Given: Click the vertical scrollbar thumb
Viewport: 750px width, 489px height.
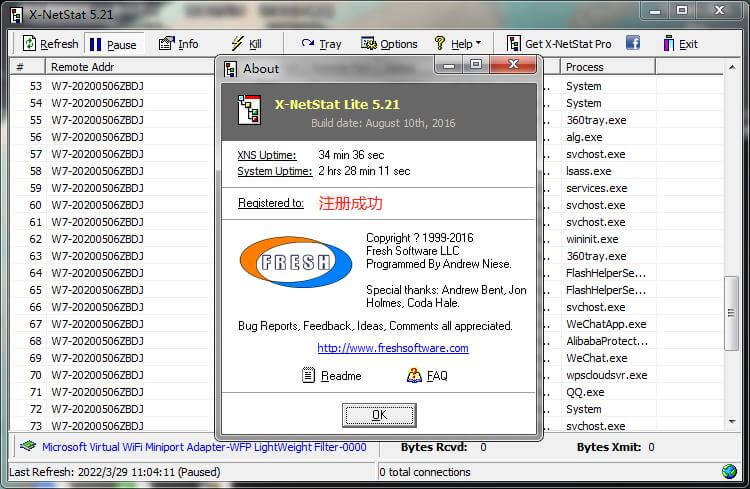Looking at the screenshot, I should pos(732,313).
